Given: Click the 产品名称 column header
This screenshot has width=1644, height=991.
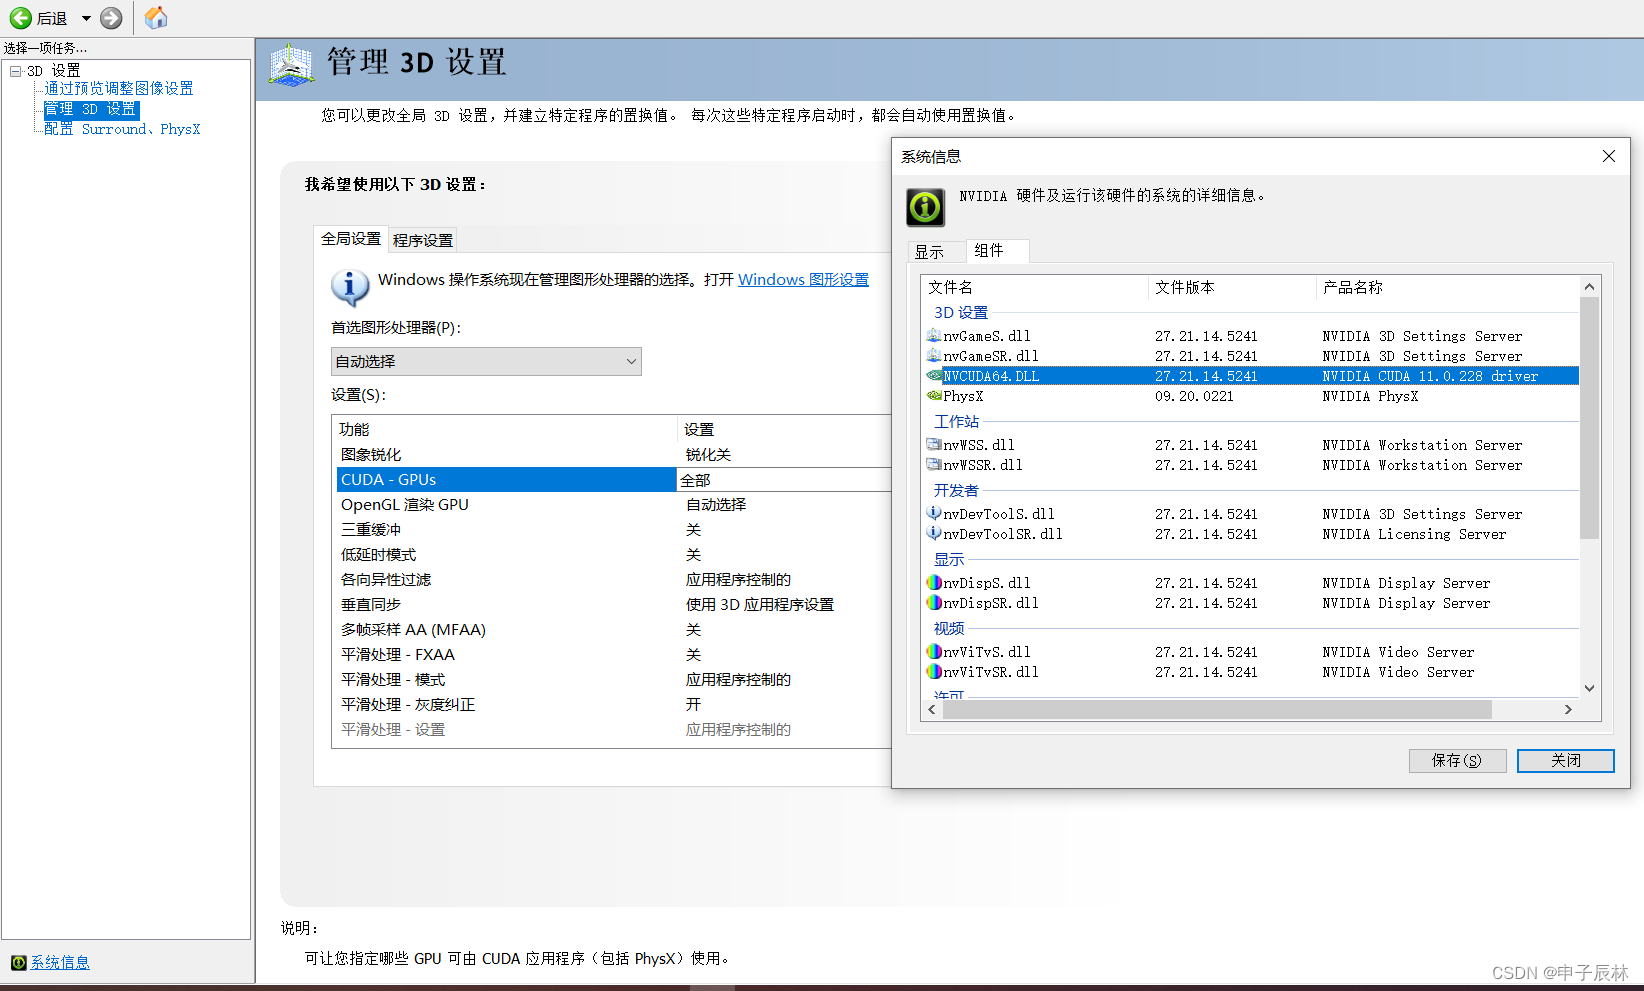Looking at the screenshot, I should click(1448, 287).
